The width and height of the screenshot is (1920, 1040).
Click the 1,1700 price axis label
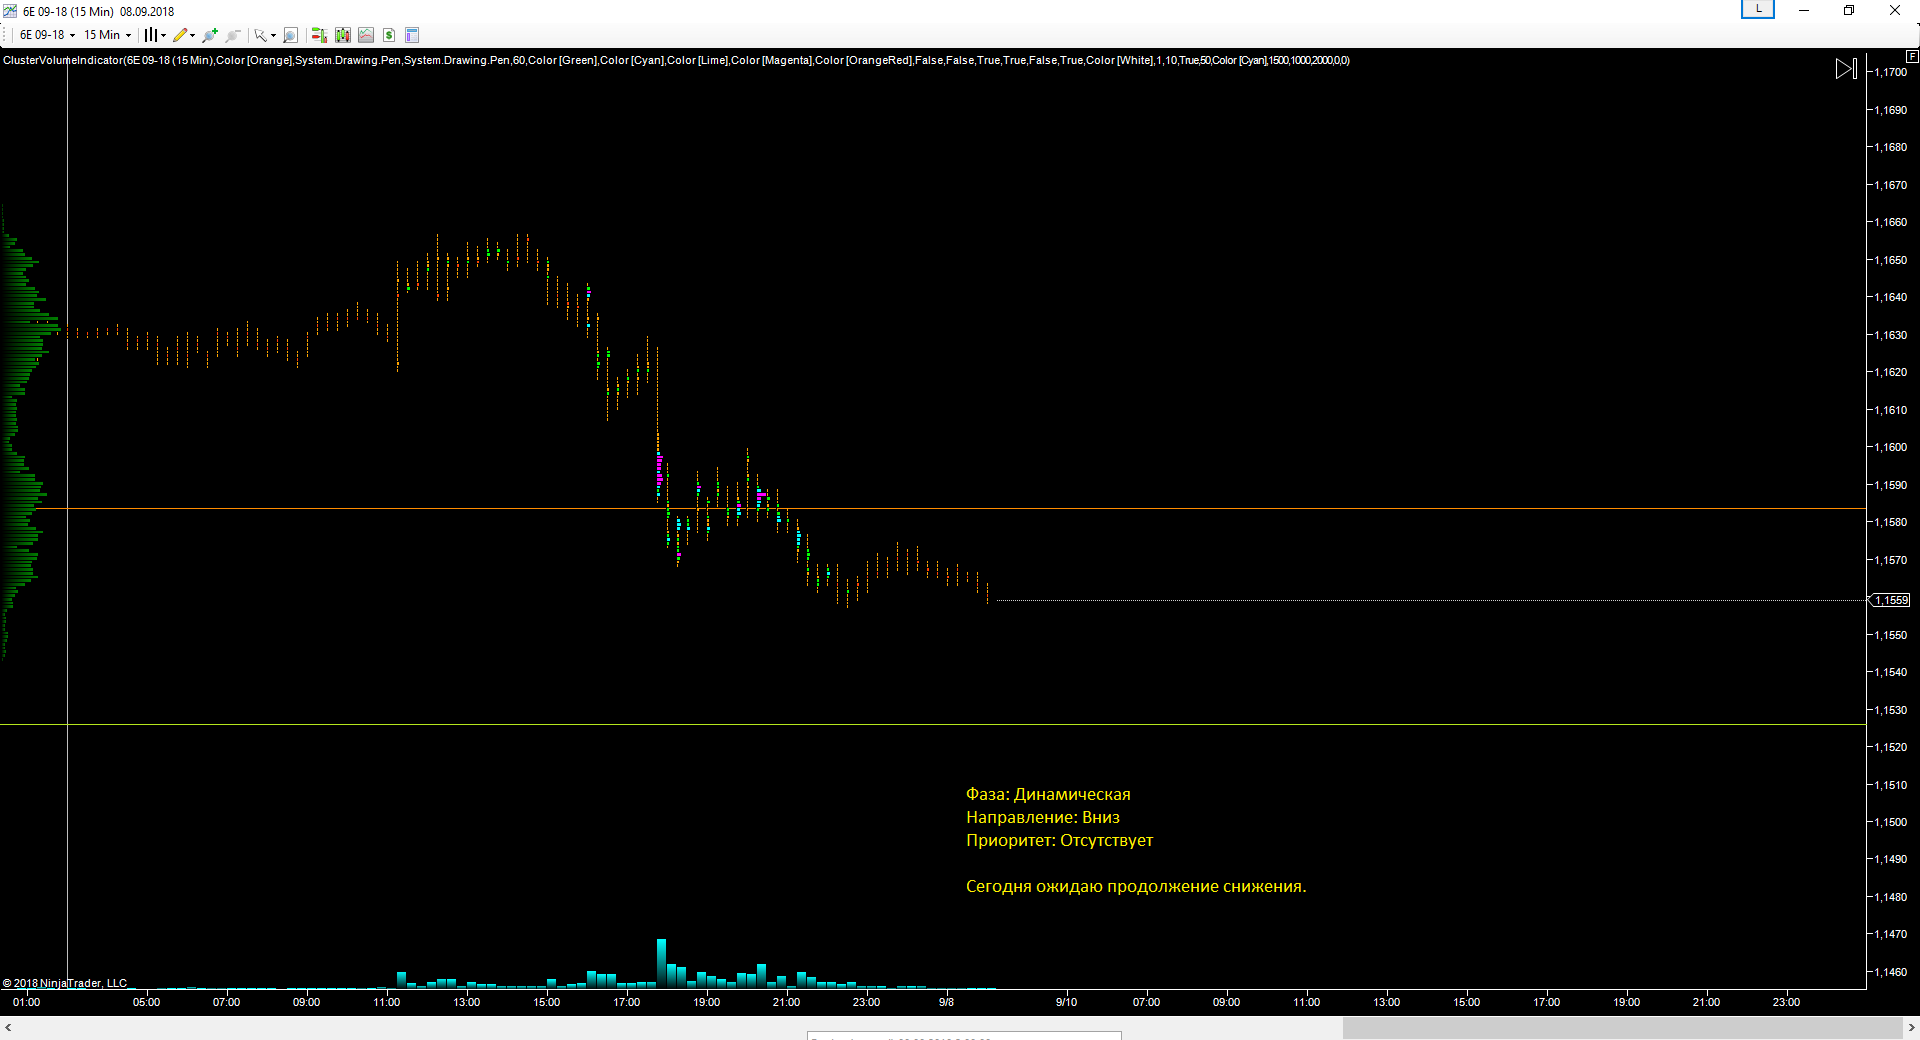[1890, 72]
